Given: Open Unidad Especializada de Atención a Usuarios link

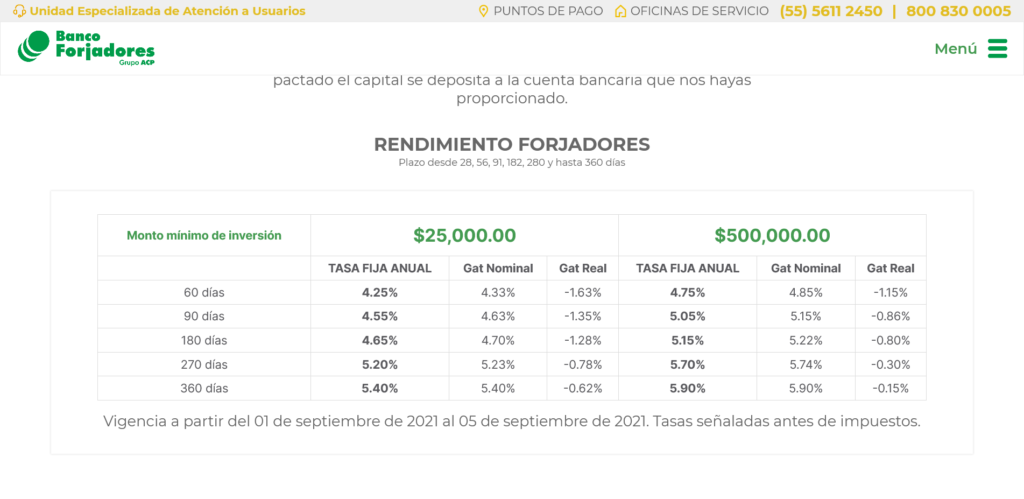Looking at the screenshot, I should pos(167,11).
